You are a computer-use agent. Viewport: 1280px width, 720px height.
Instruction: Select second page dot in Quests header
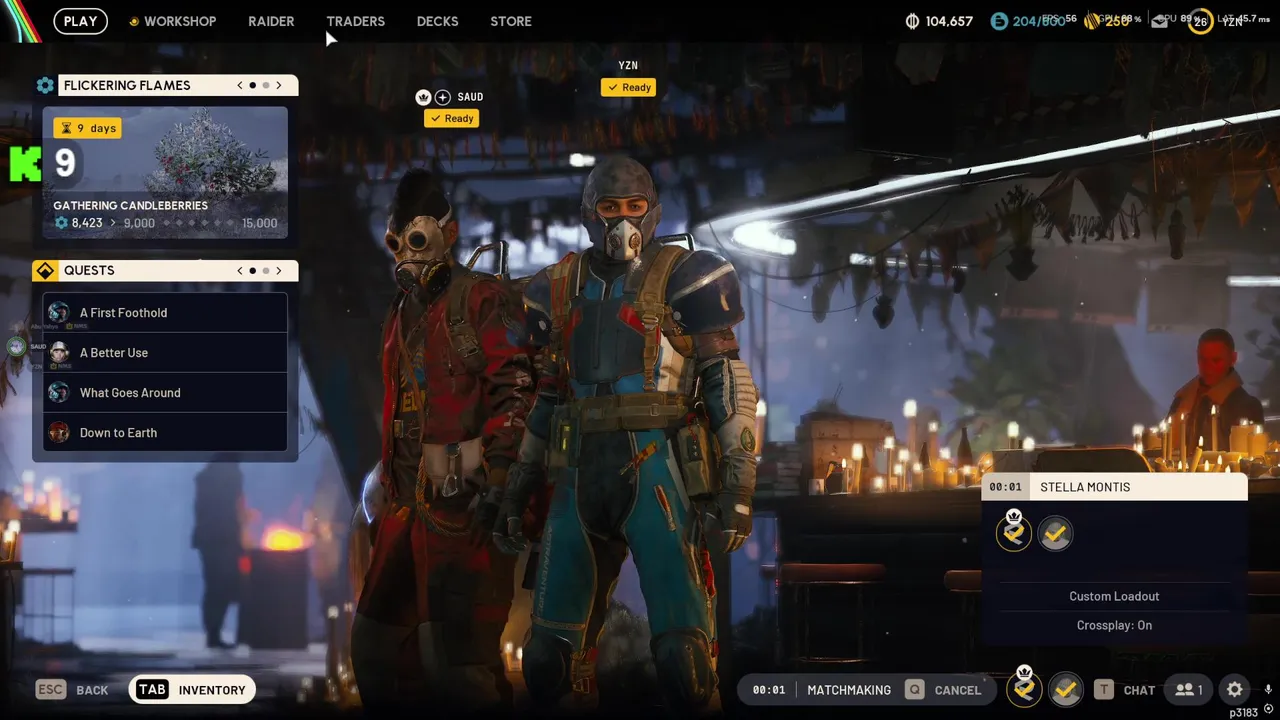pos(266,271)
